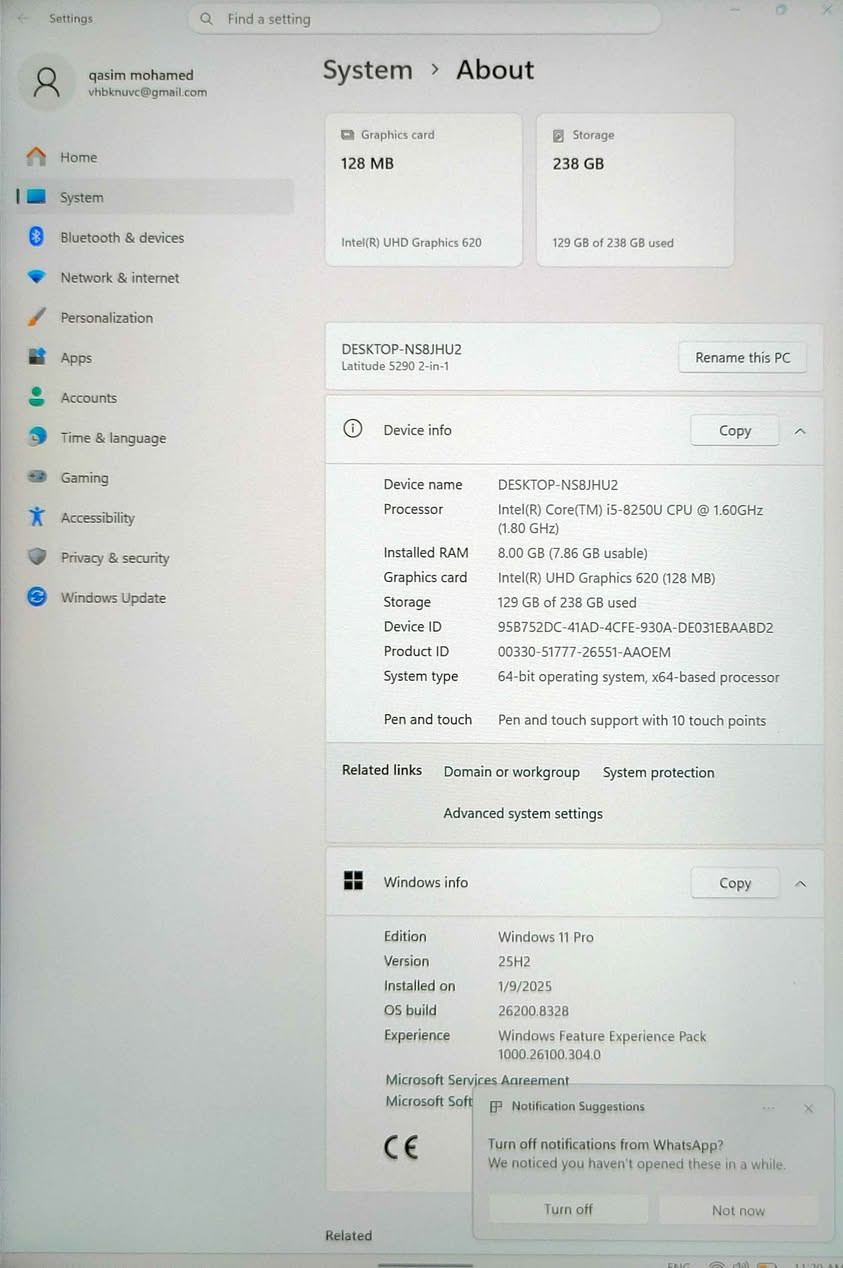843x1268 pixels.
Task: Click the Gaming controller icon
Action: (x=37, y=477)
